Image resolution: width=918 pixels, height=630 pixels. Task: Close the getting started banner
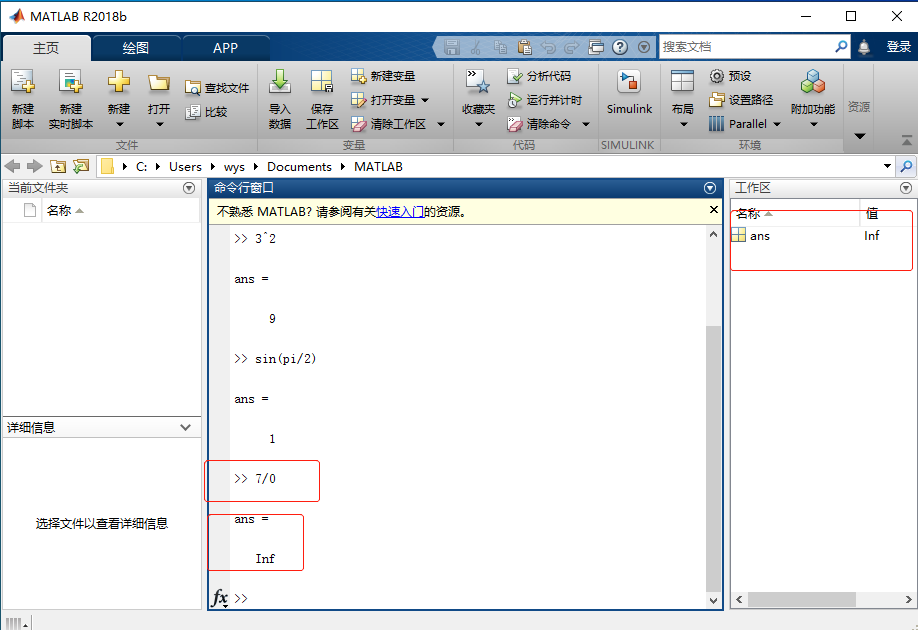coord(714,210)
